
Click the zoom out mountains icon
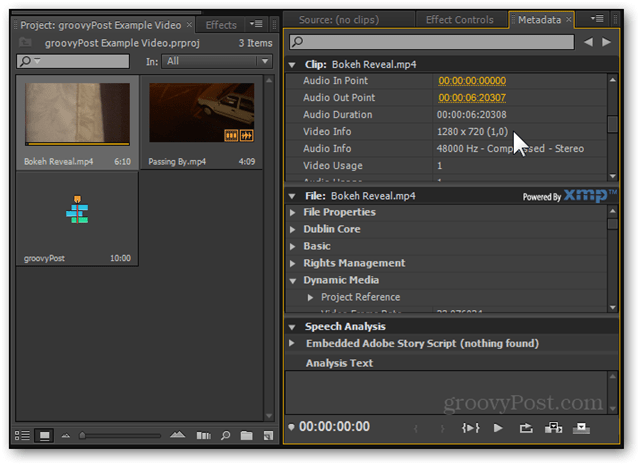66,436
